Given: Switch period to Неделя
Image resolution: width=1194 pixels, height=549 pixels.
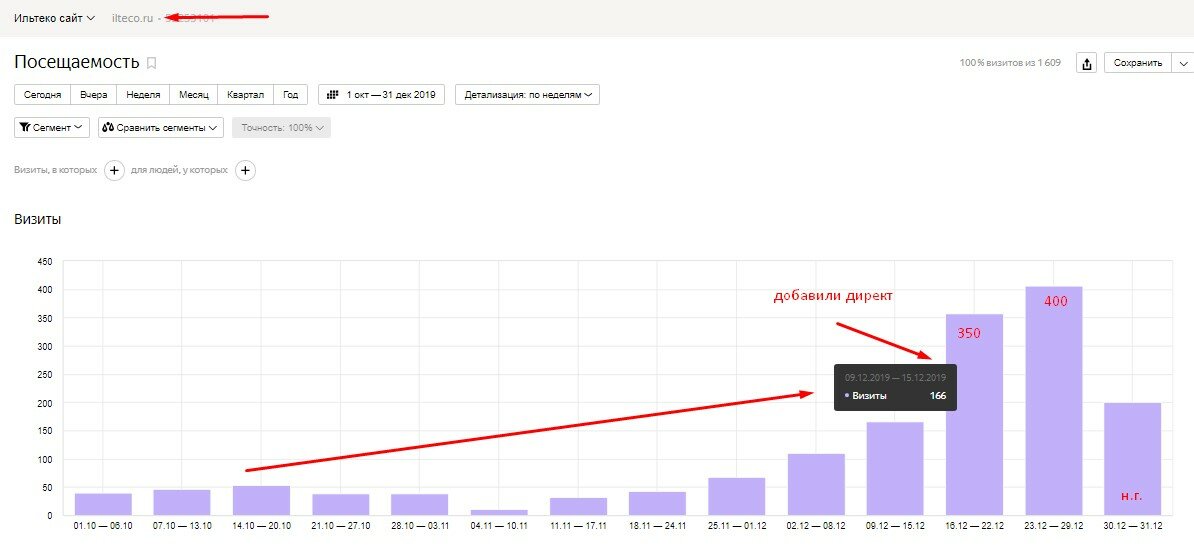Looking at the screenshot, I should pos(143,95).
